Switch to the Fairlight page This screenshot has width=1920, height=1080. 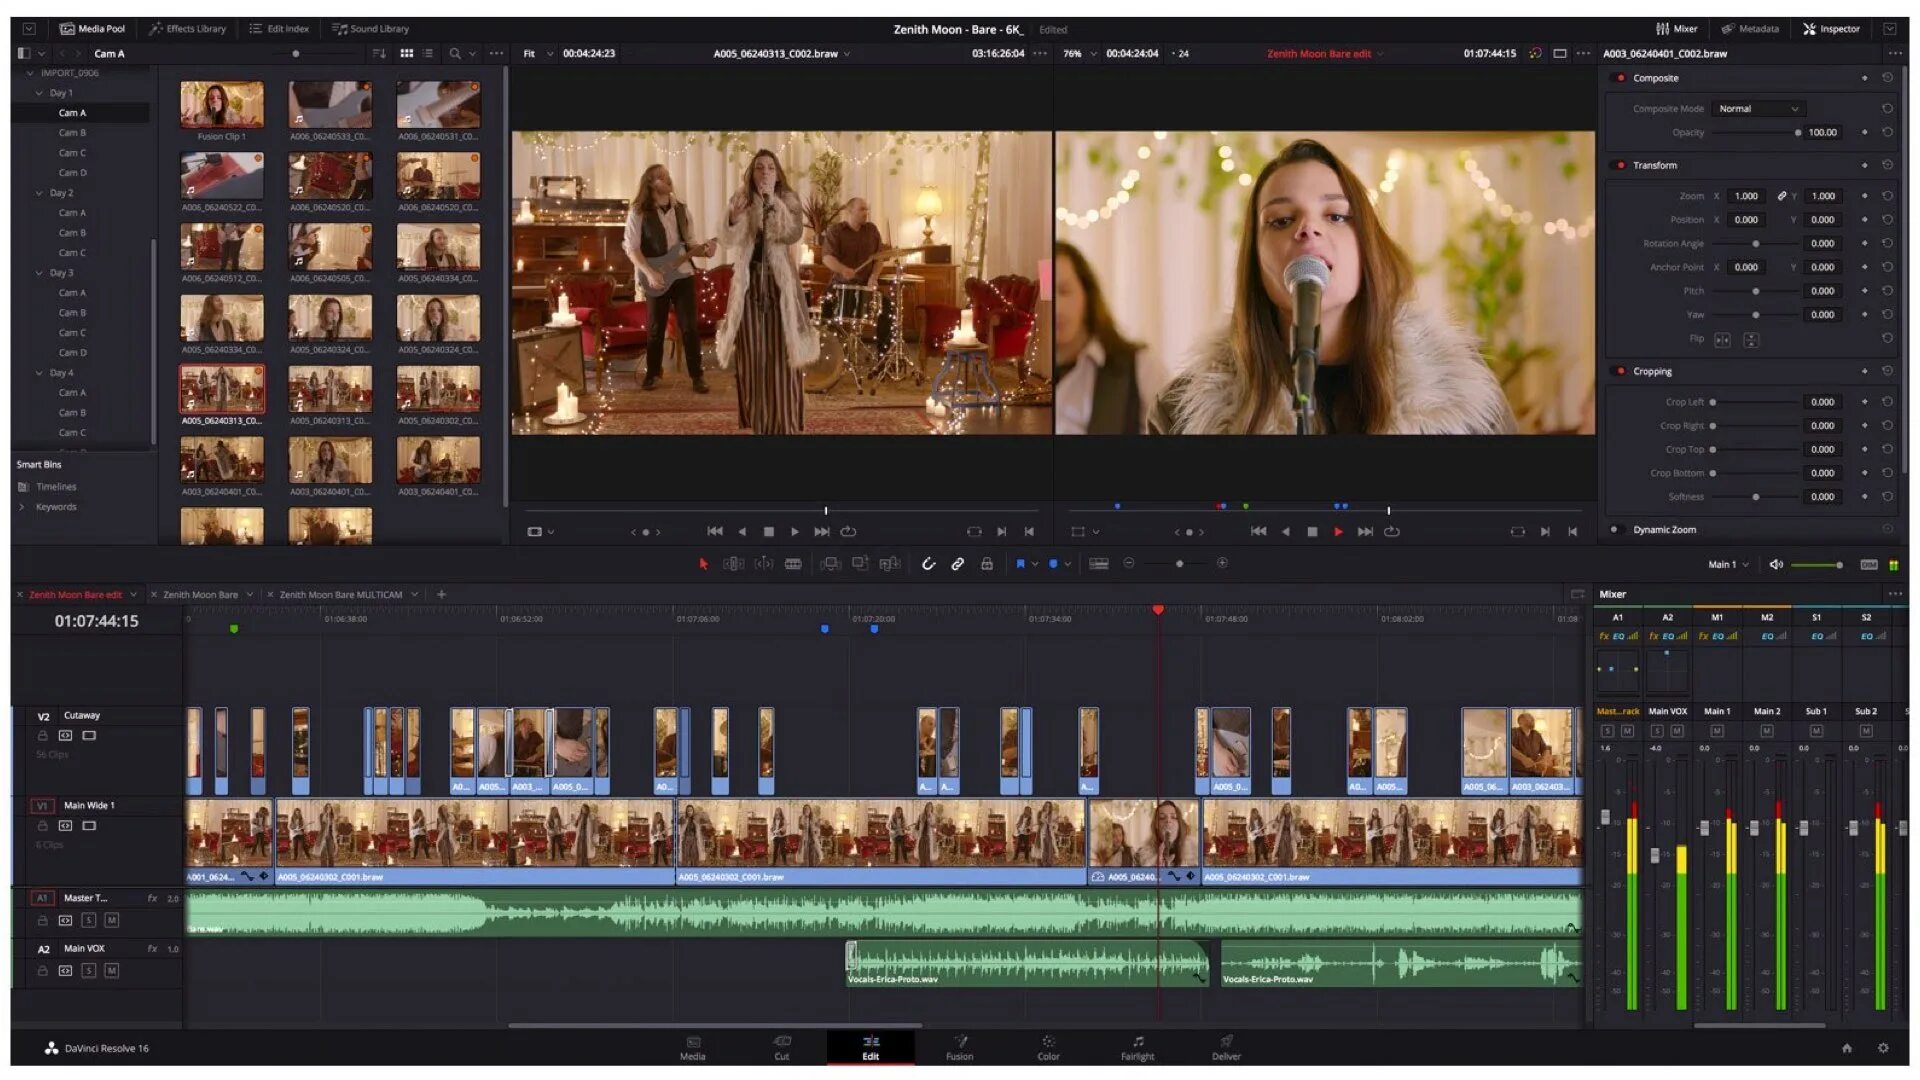1137,1047
